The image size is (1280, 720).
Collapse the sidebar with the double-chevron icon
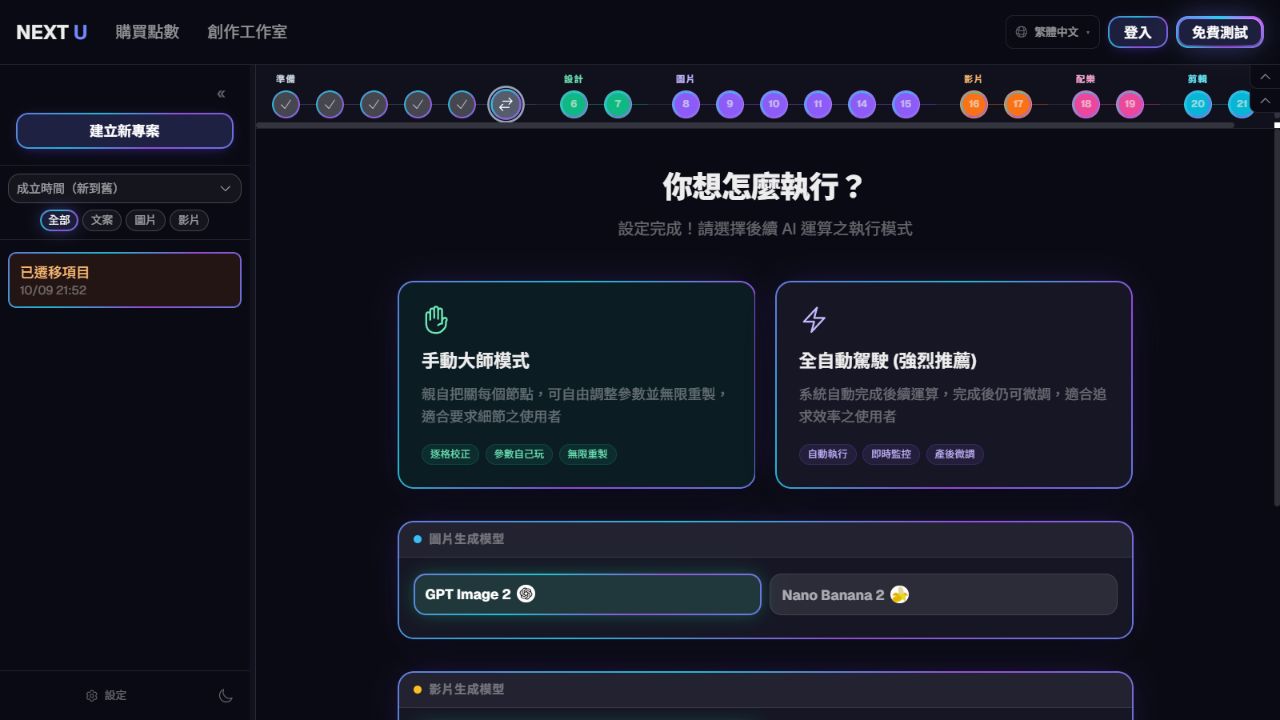point(221,94)
